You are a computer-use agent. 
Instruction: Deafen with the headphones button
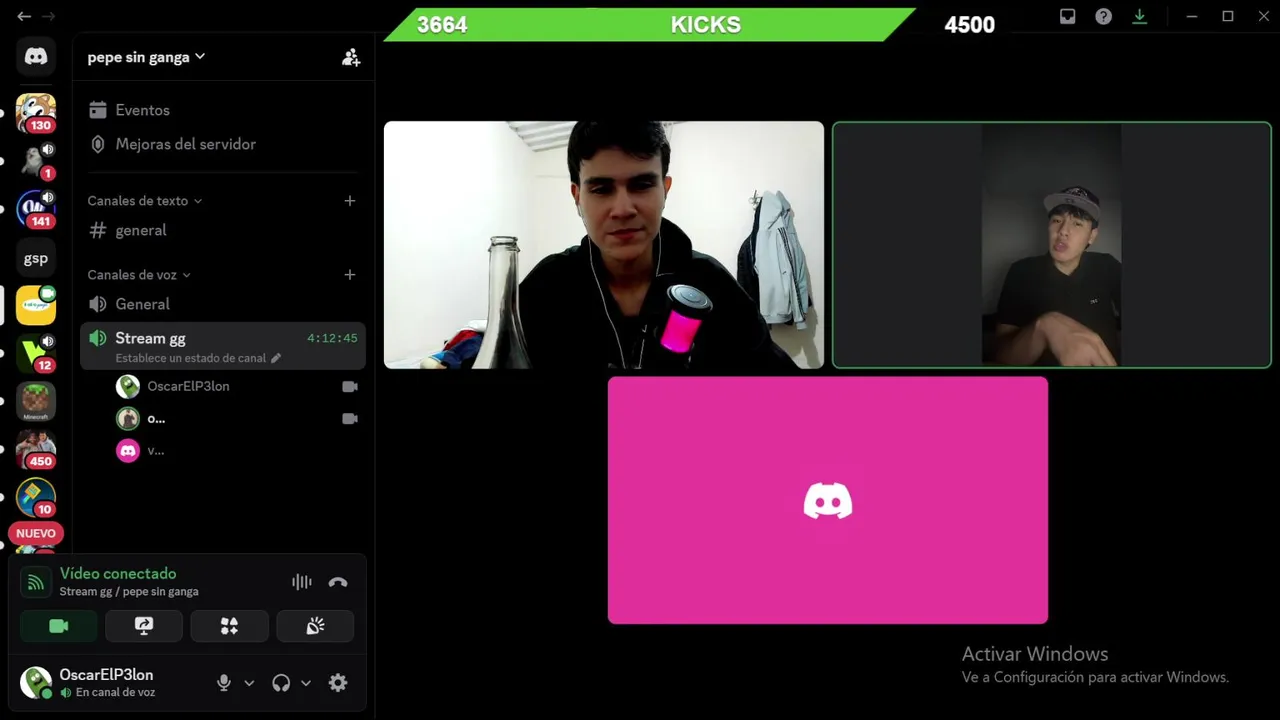tap(281, 683)
